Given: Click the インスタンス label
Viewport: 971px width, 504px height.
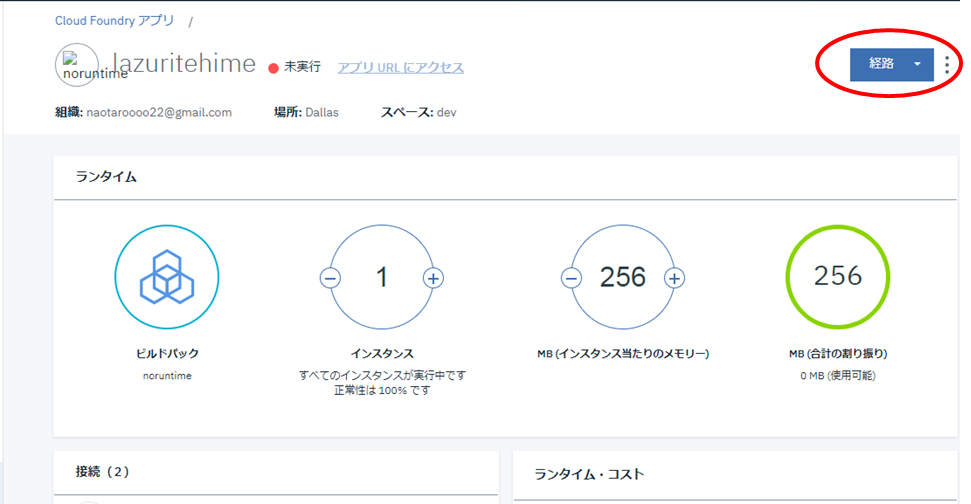Looking at the screenshot, I should coord(382,354).
